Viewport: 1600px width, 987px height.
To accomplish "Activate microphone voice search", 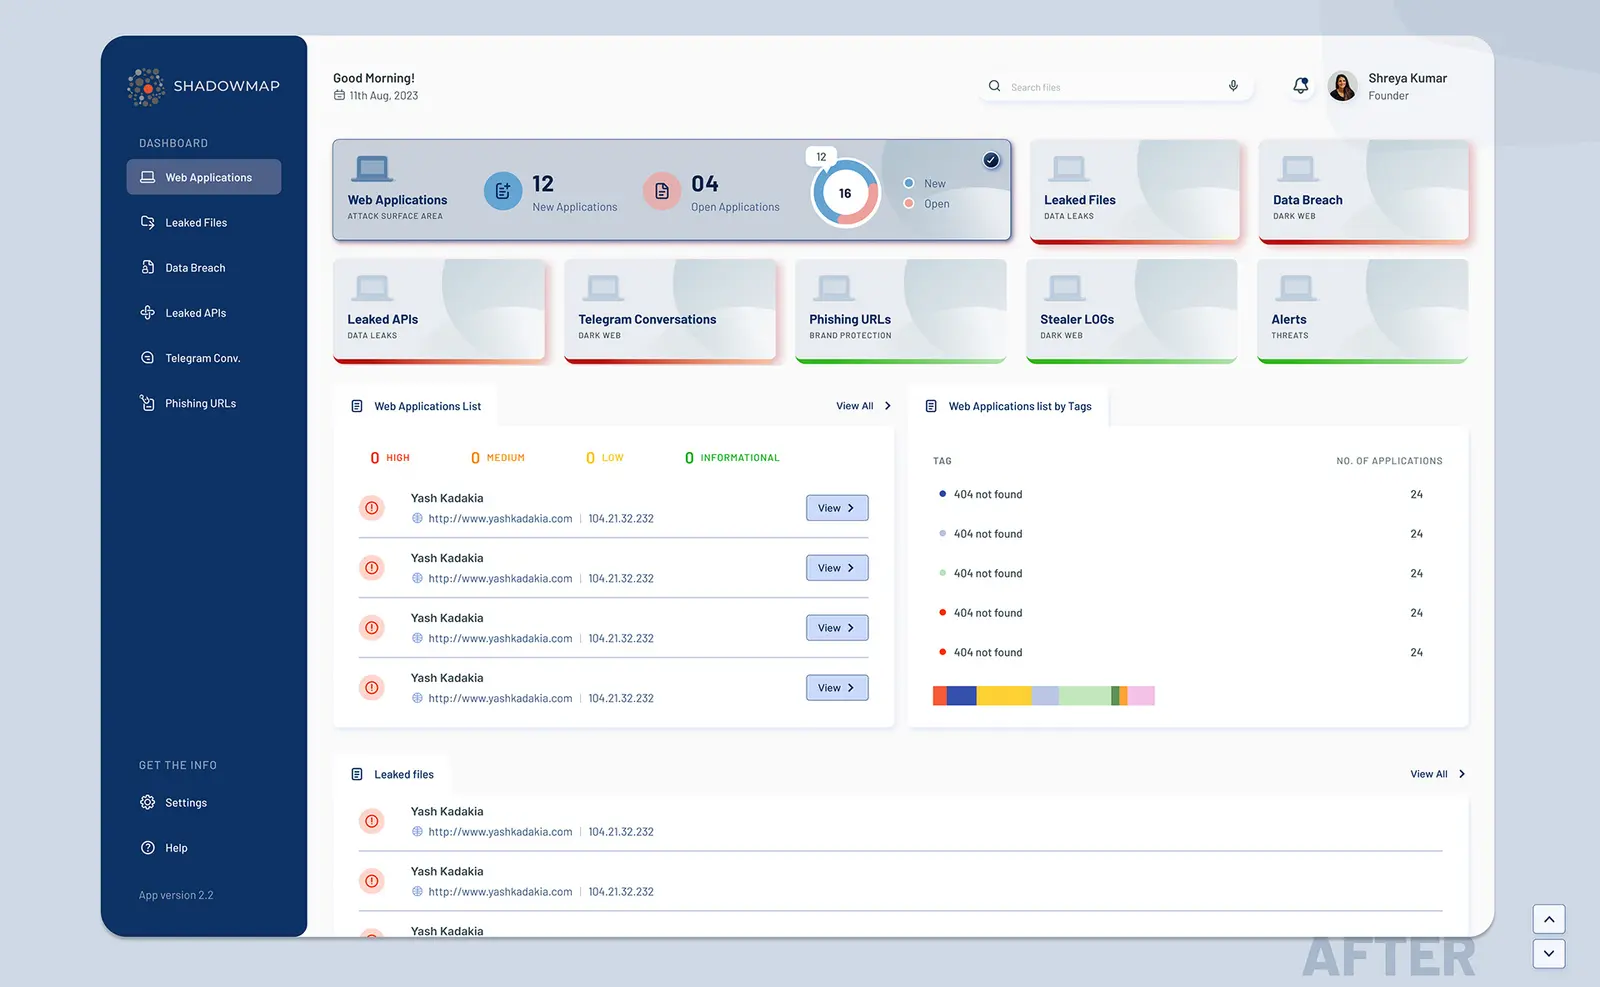I will pos(1233,86).
